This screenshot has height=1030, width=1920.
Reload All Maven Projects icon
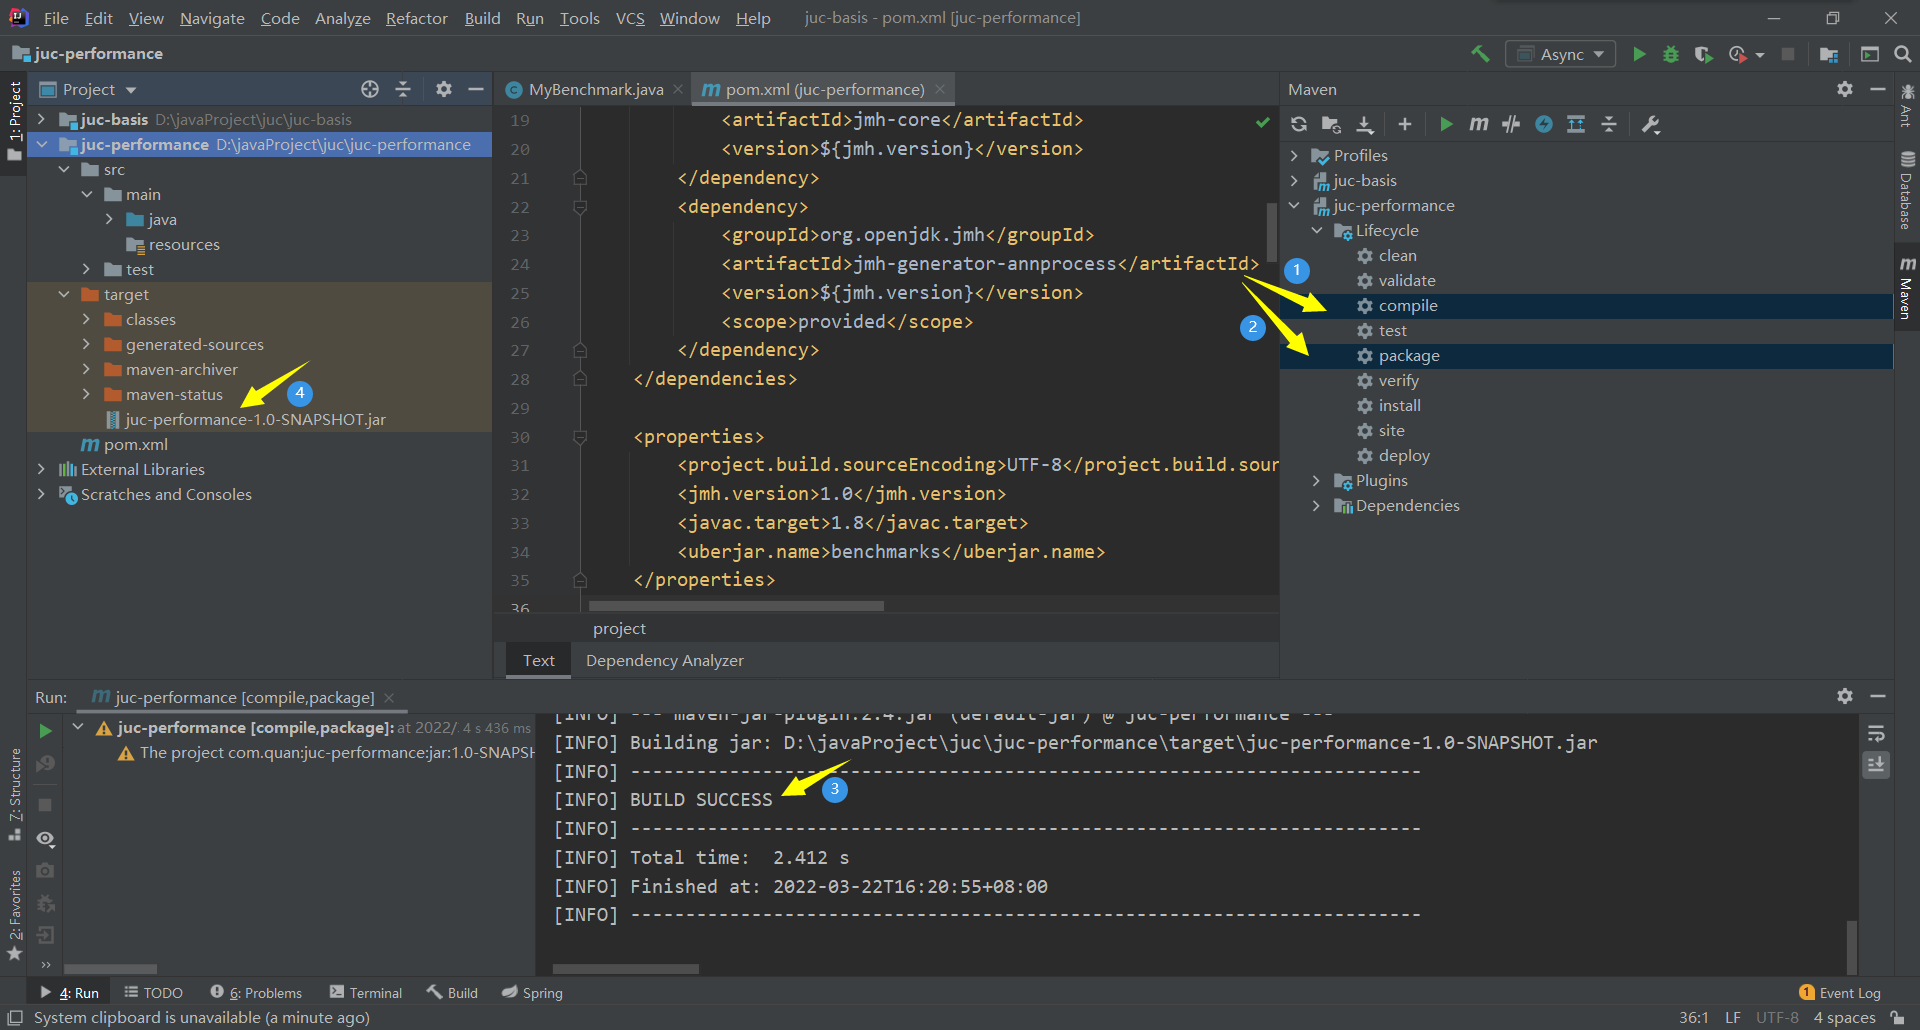1299,124
